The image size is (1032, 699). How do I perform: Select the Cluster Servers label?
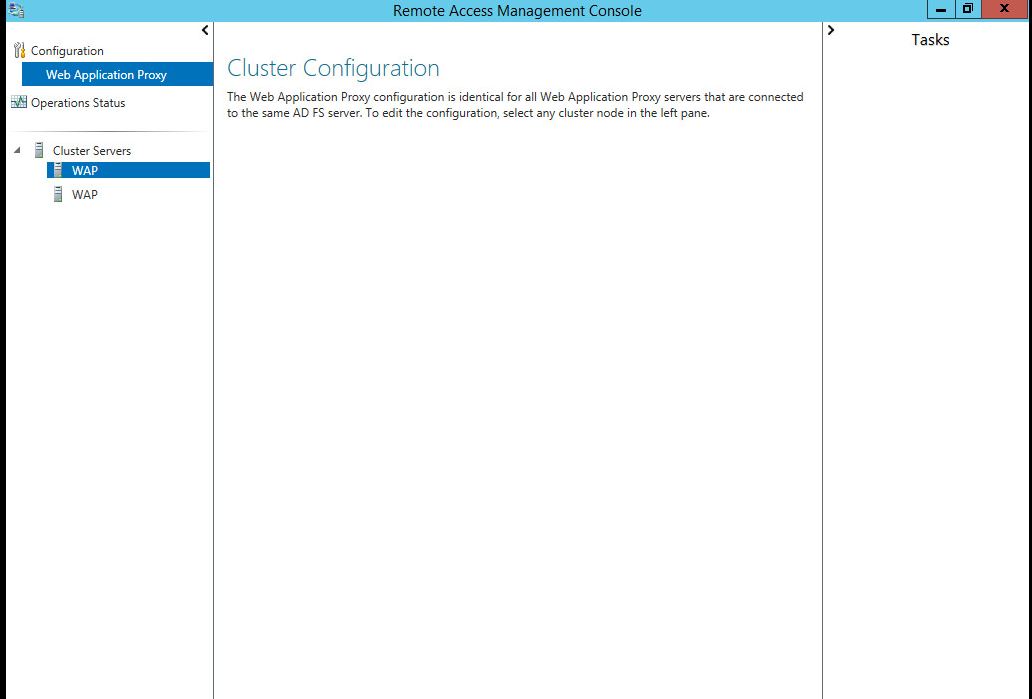click(x=91, y=151)
